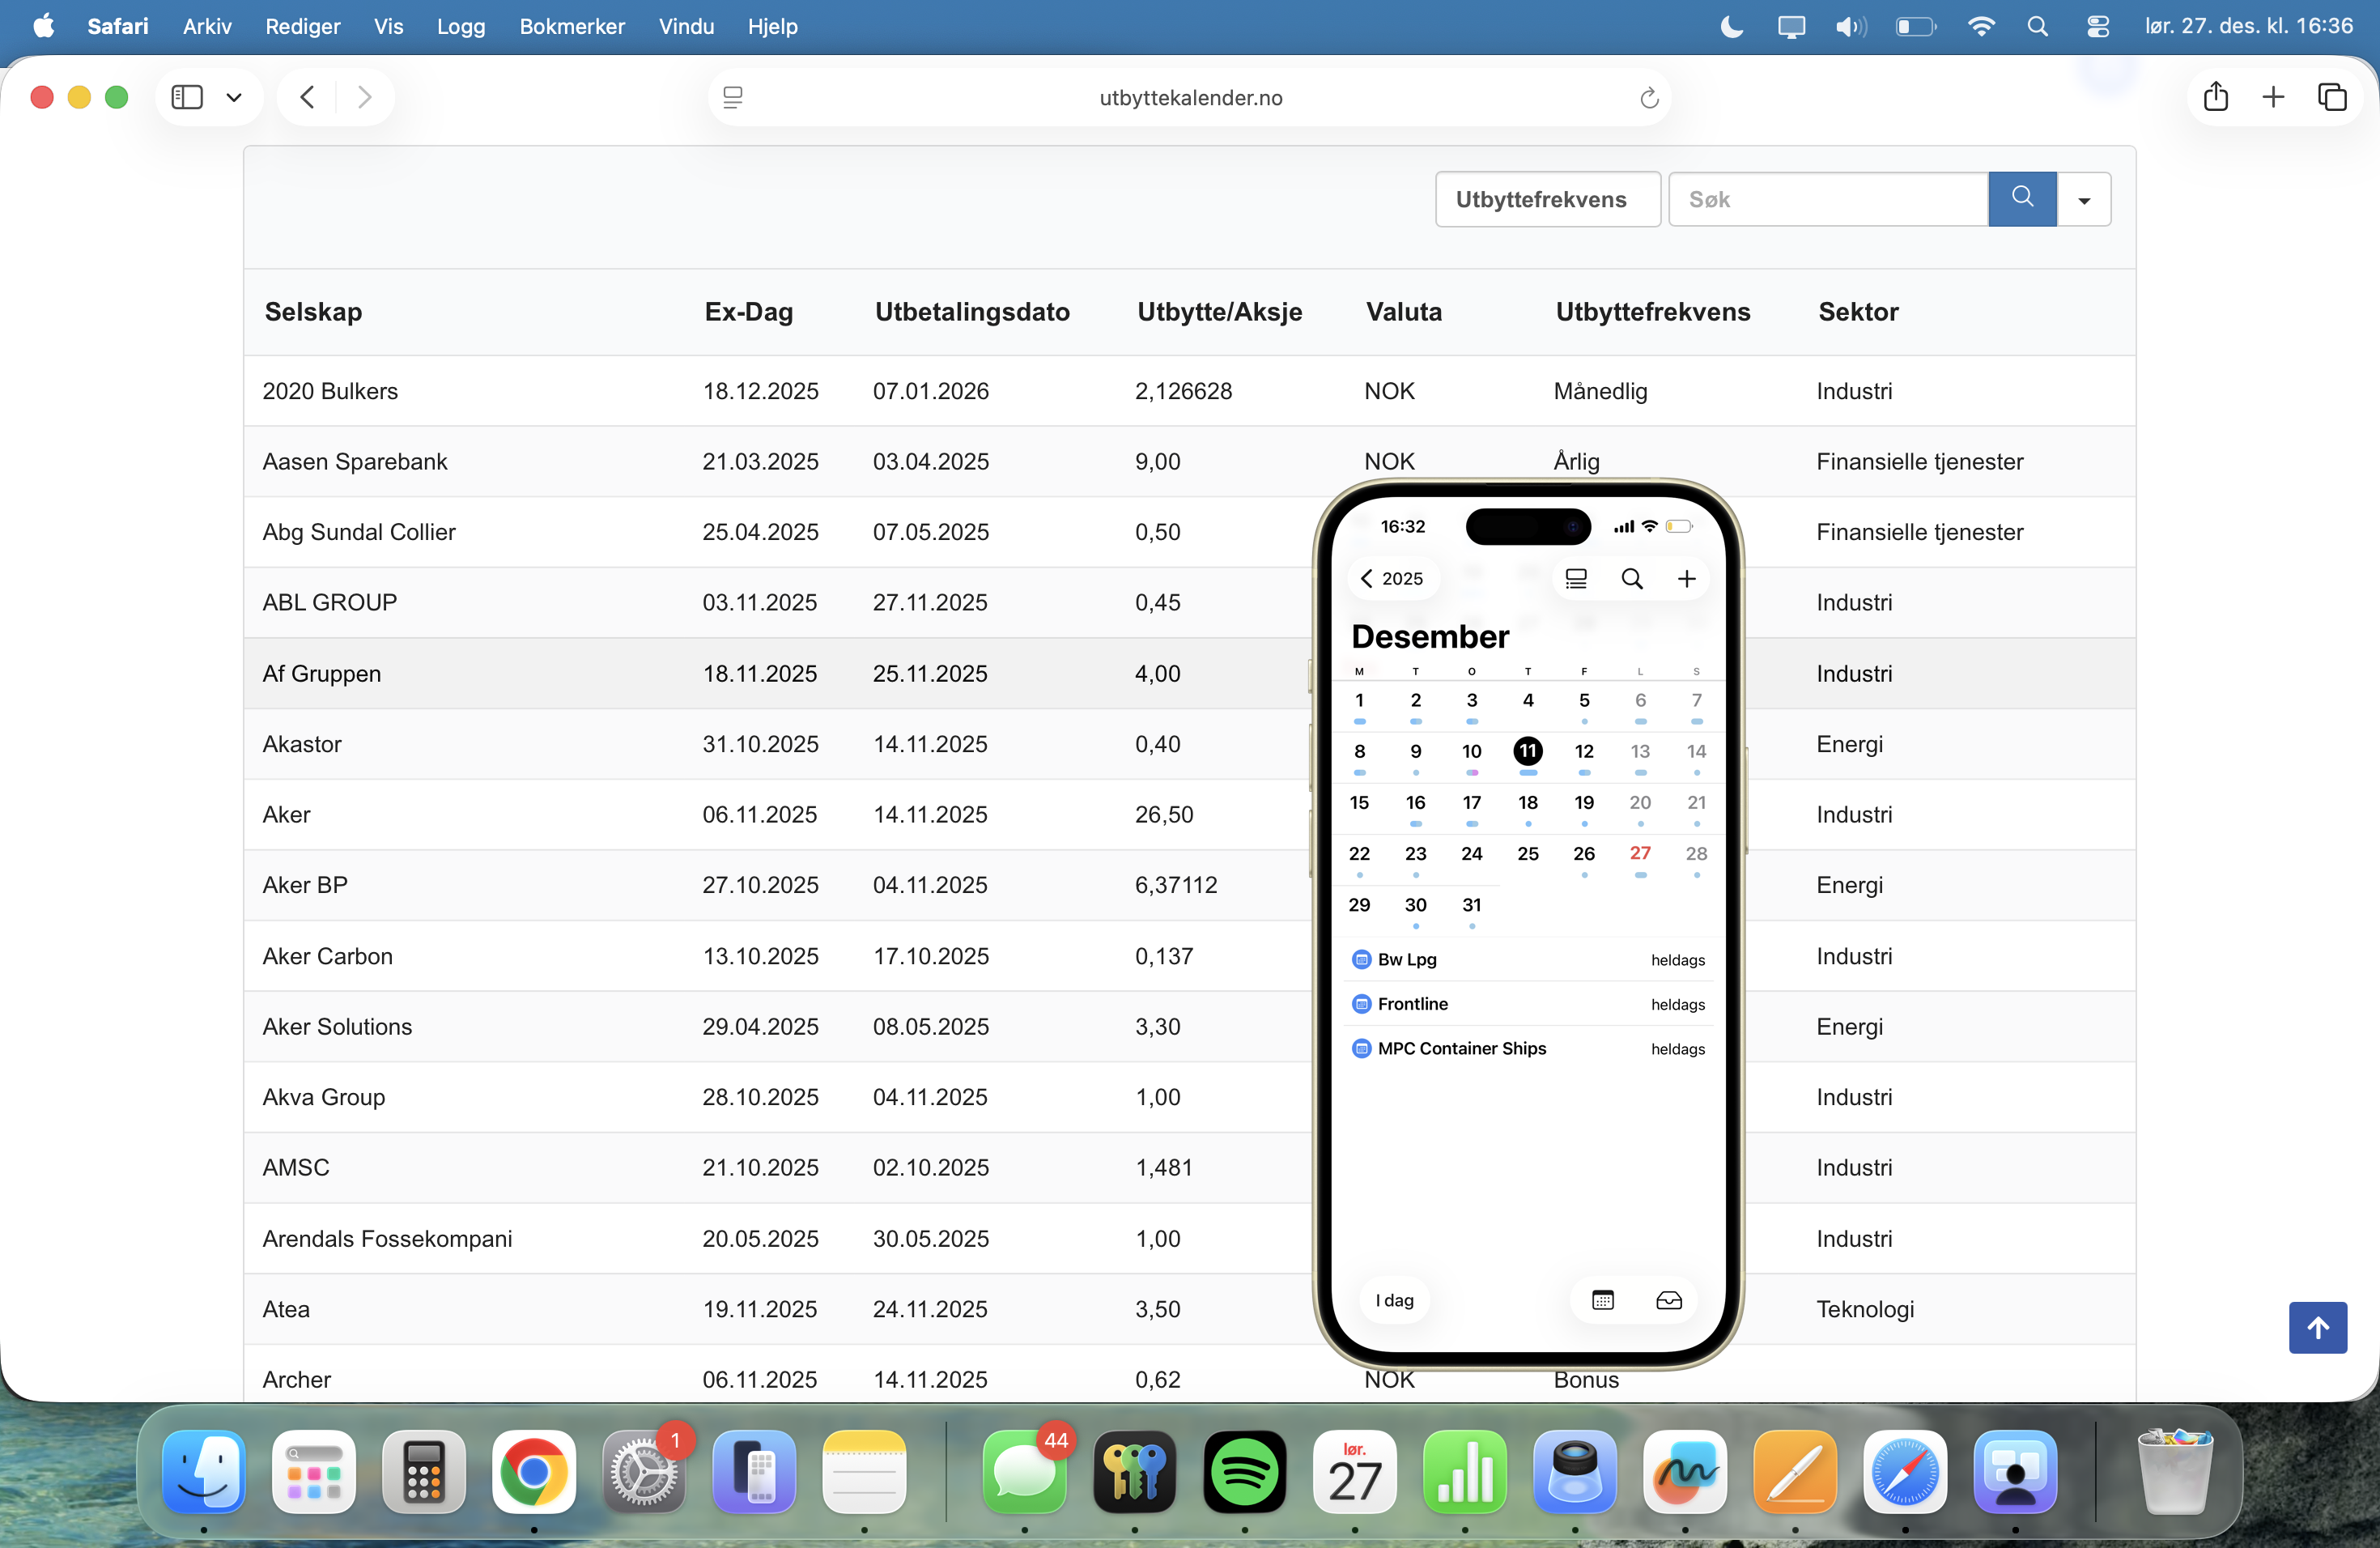Tap the list view icon in iPhone calendar
This screenshot has height=1548, width=2380.
click(x=1576, y=579)
